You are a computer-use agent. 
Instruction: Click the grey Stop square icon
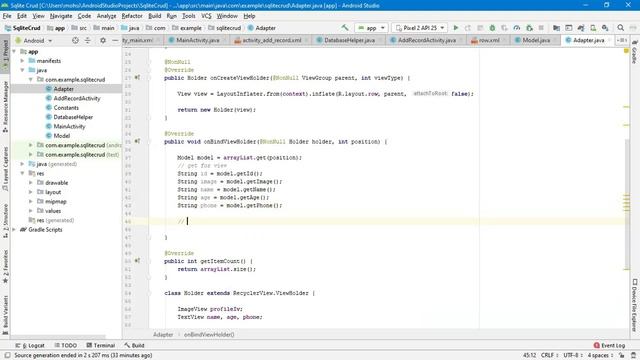coord(541,28)
